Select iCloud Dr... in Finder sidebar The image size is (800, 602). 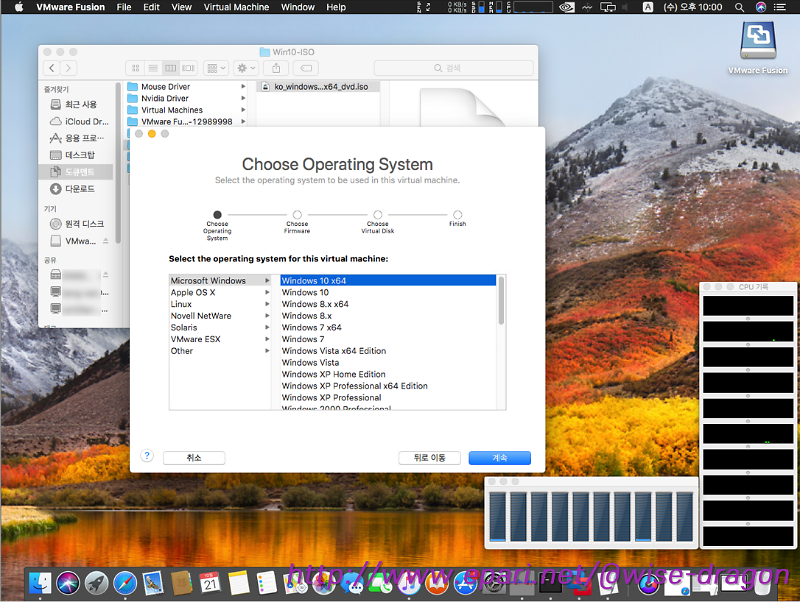click(76, 121)
